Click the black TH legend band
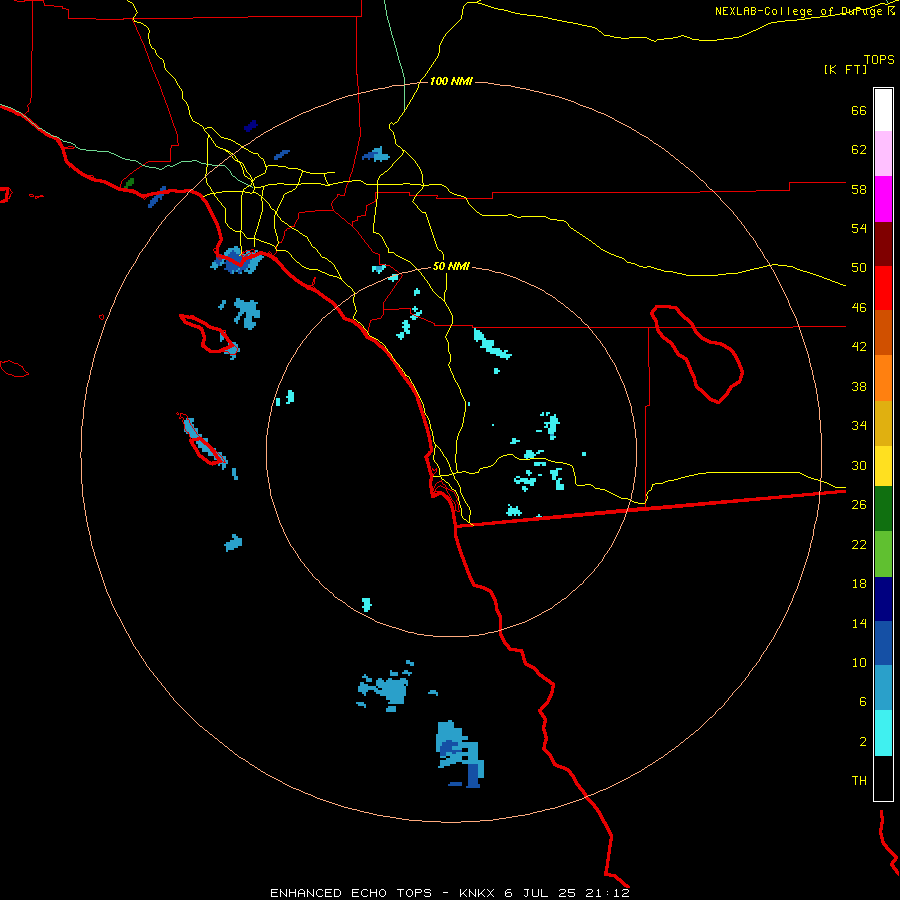This screenshot has width=900, height=900. [883, 778]
